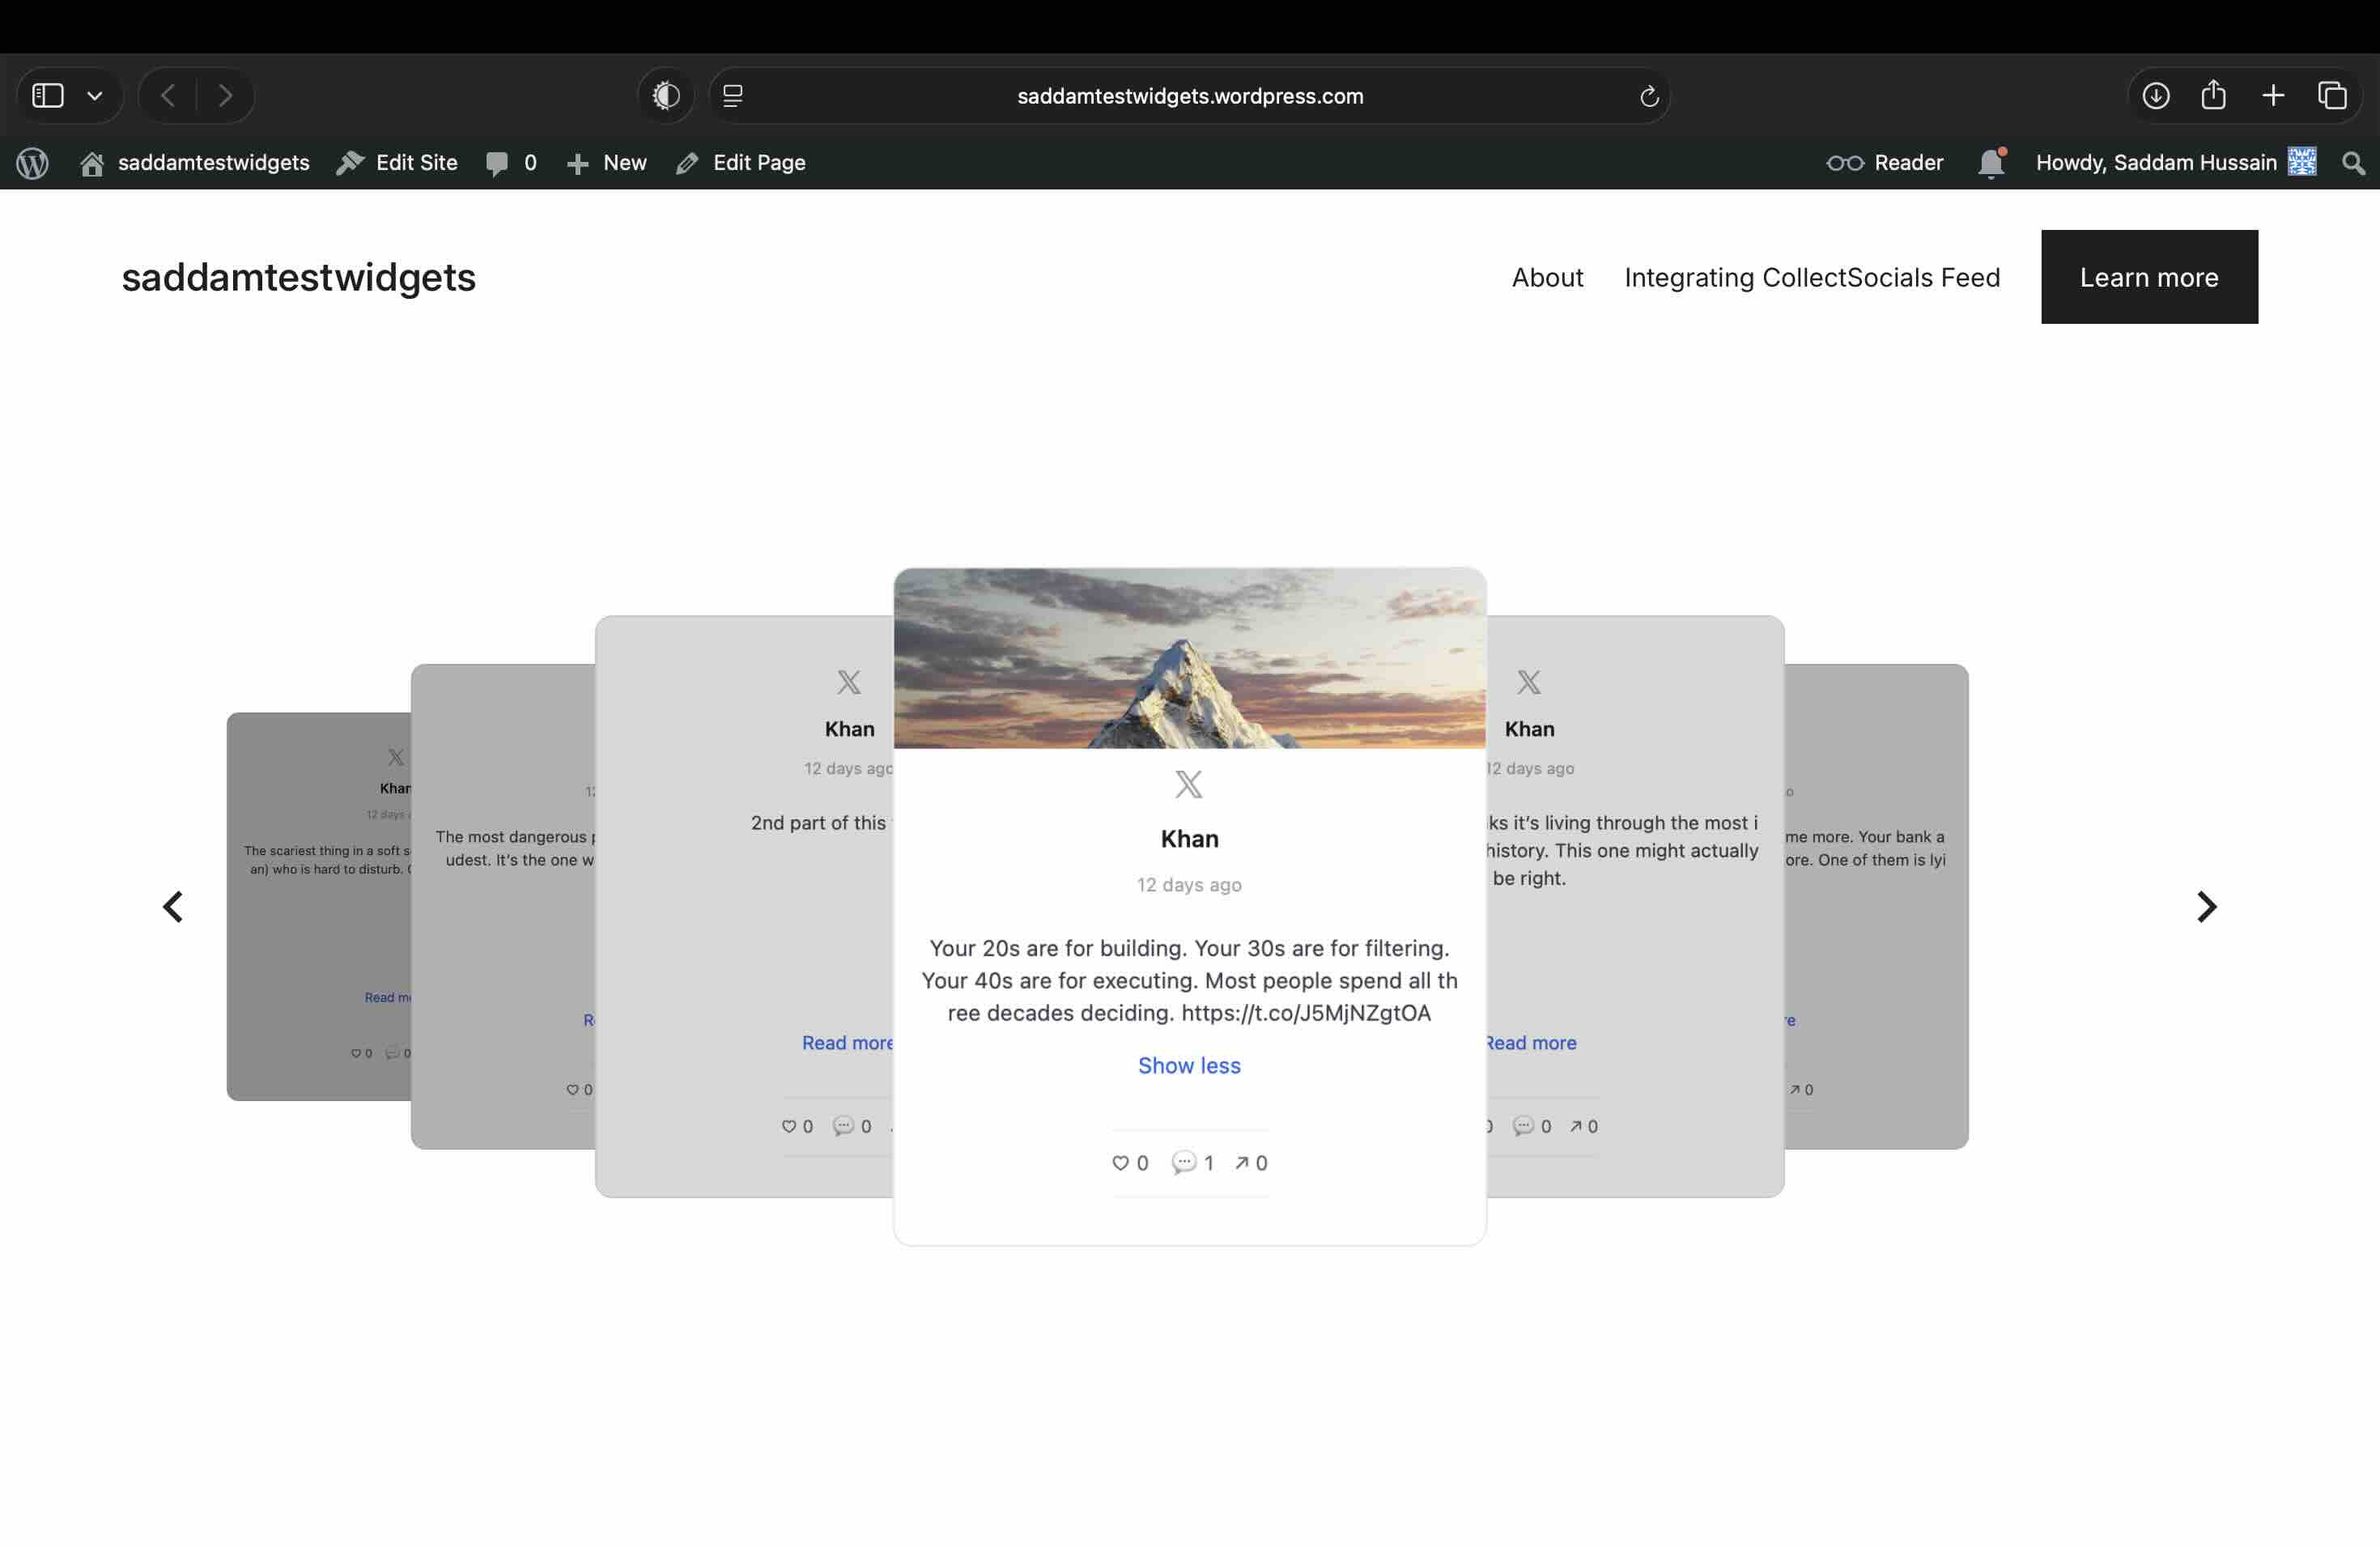Click the mountain image on center card
This screenshot has height=1548, width=2380.
(1189, 658)
